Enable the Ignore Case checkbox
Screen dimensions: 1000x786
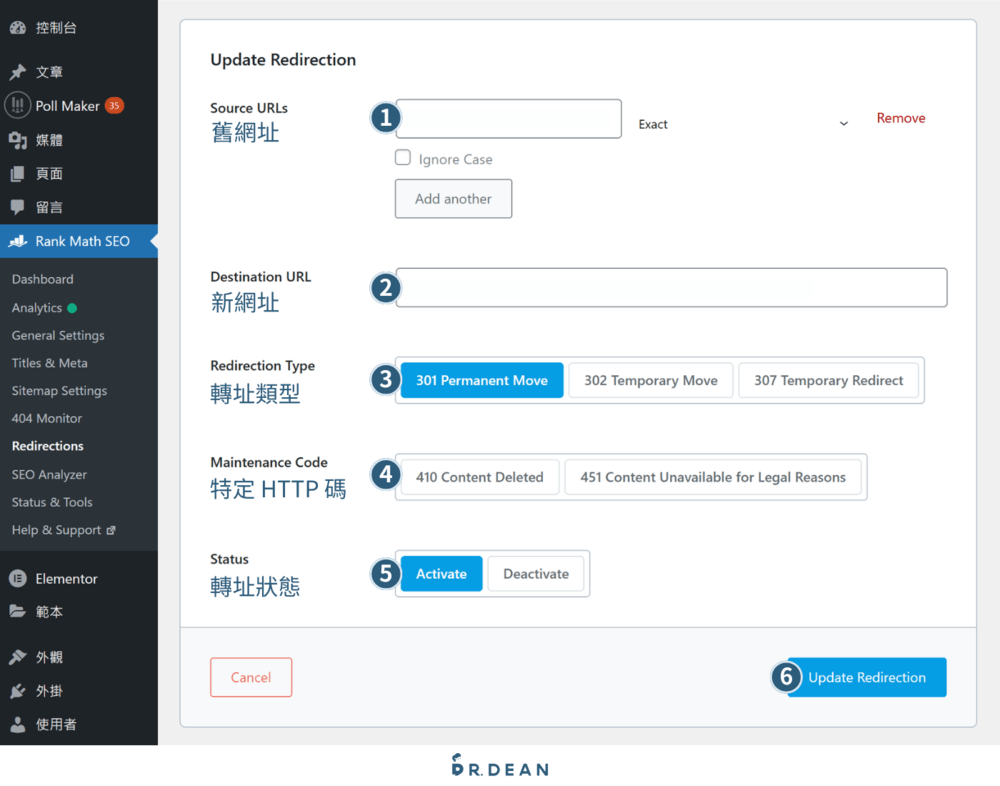point(402,157)
